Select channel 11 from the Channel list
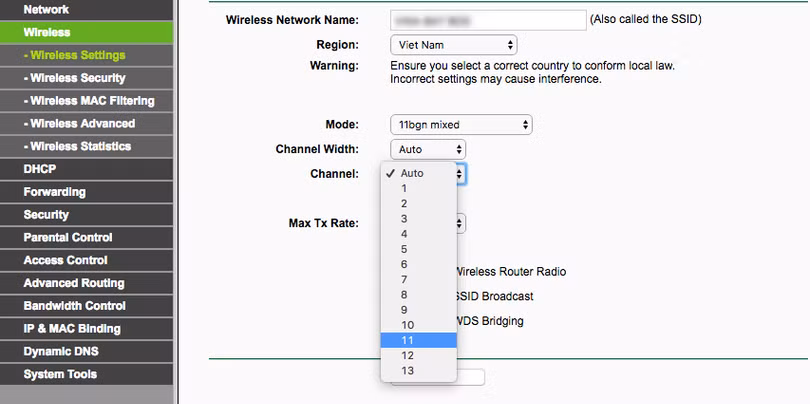 [x=418, y=340]
